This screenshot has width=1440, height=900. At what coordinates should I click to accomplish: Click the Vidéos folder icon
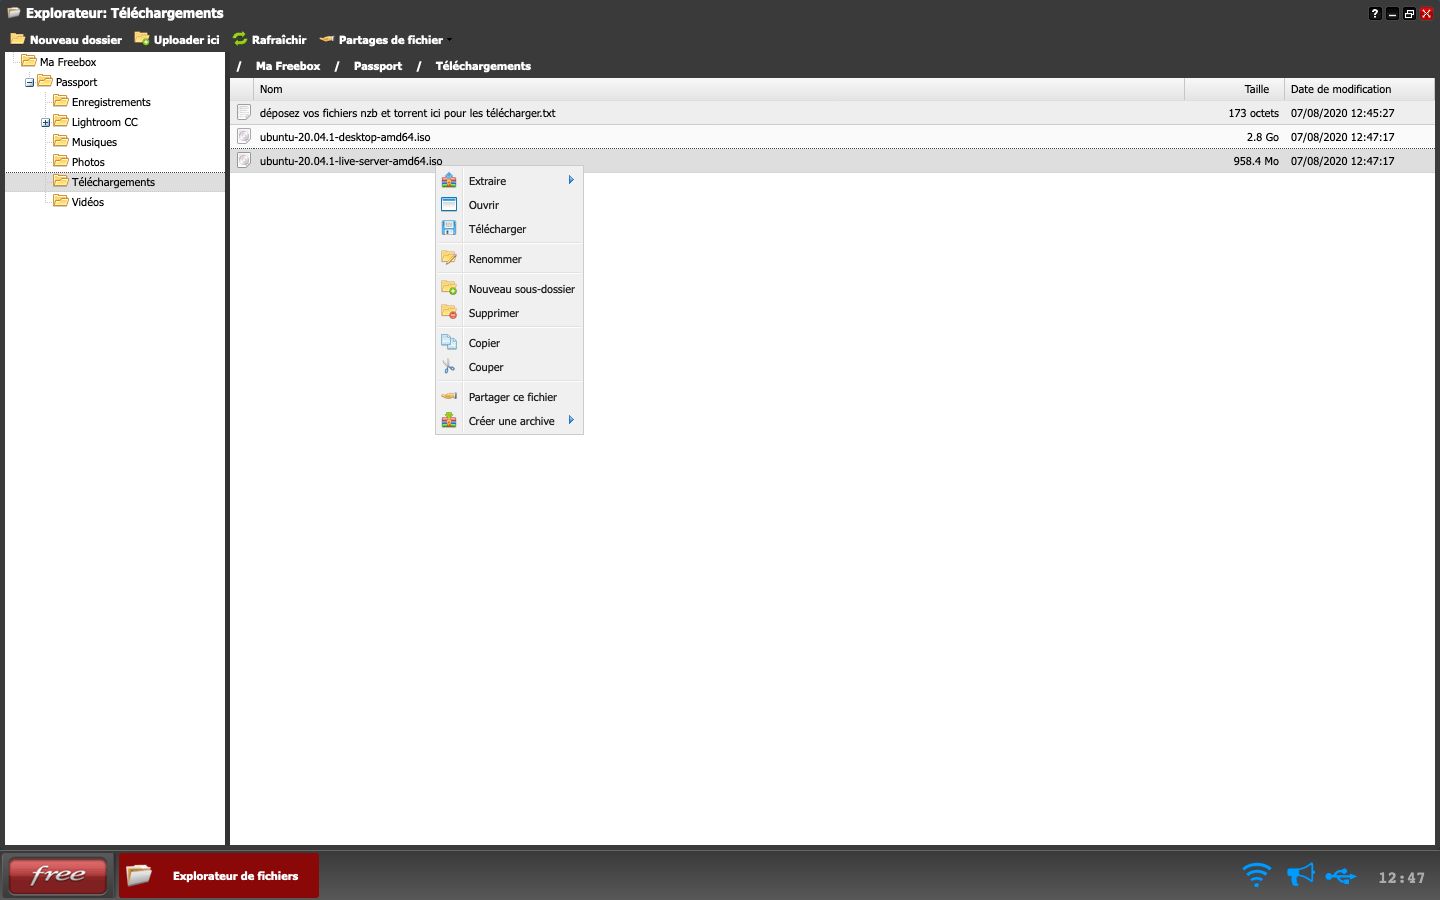coord(61,201)
